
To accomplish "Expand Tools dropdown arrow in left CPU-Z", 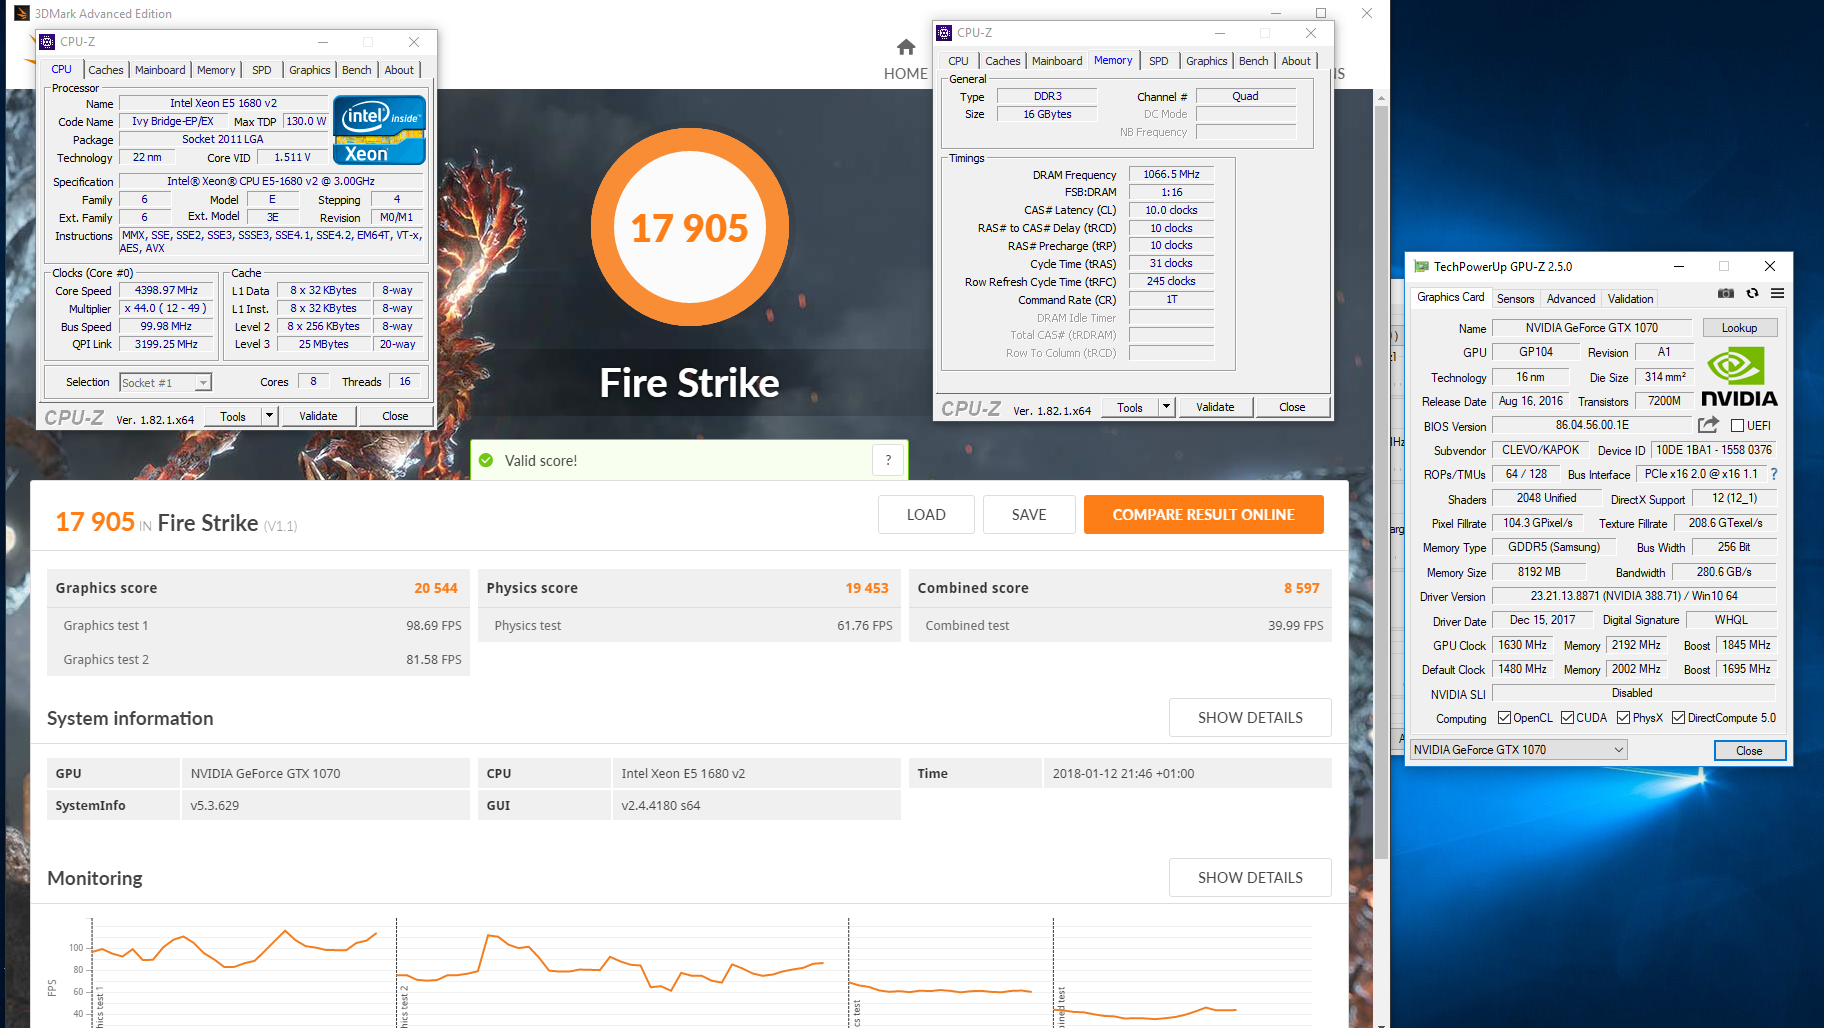I will 269,416.
